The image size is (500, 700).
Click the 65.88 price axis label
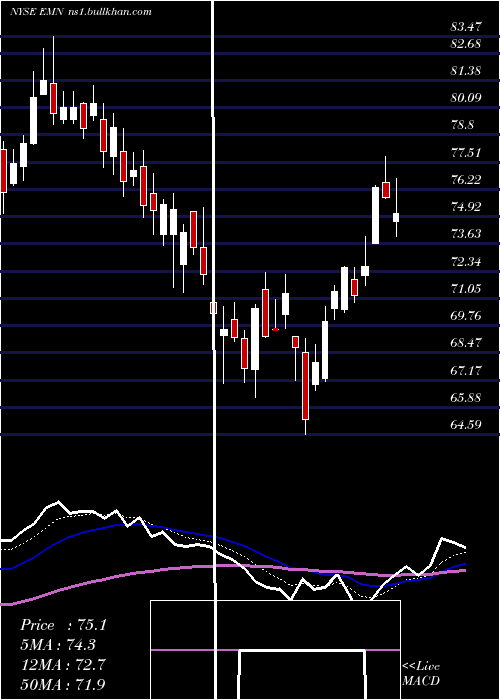coord(466,398)
